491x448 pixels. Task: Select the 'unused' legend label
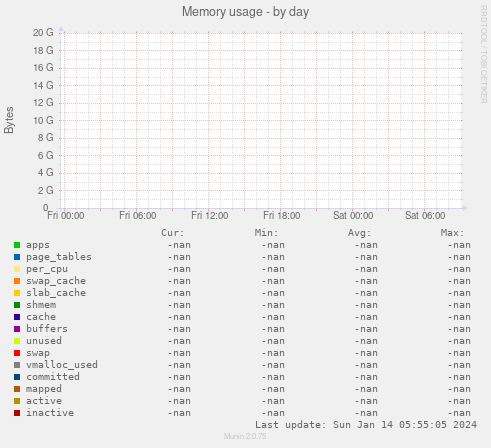[44, 341]
